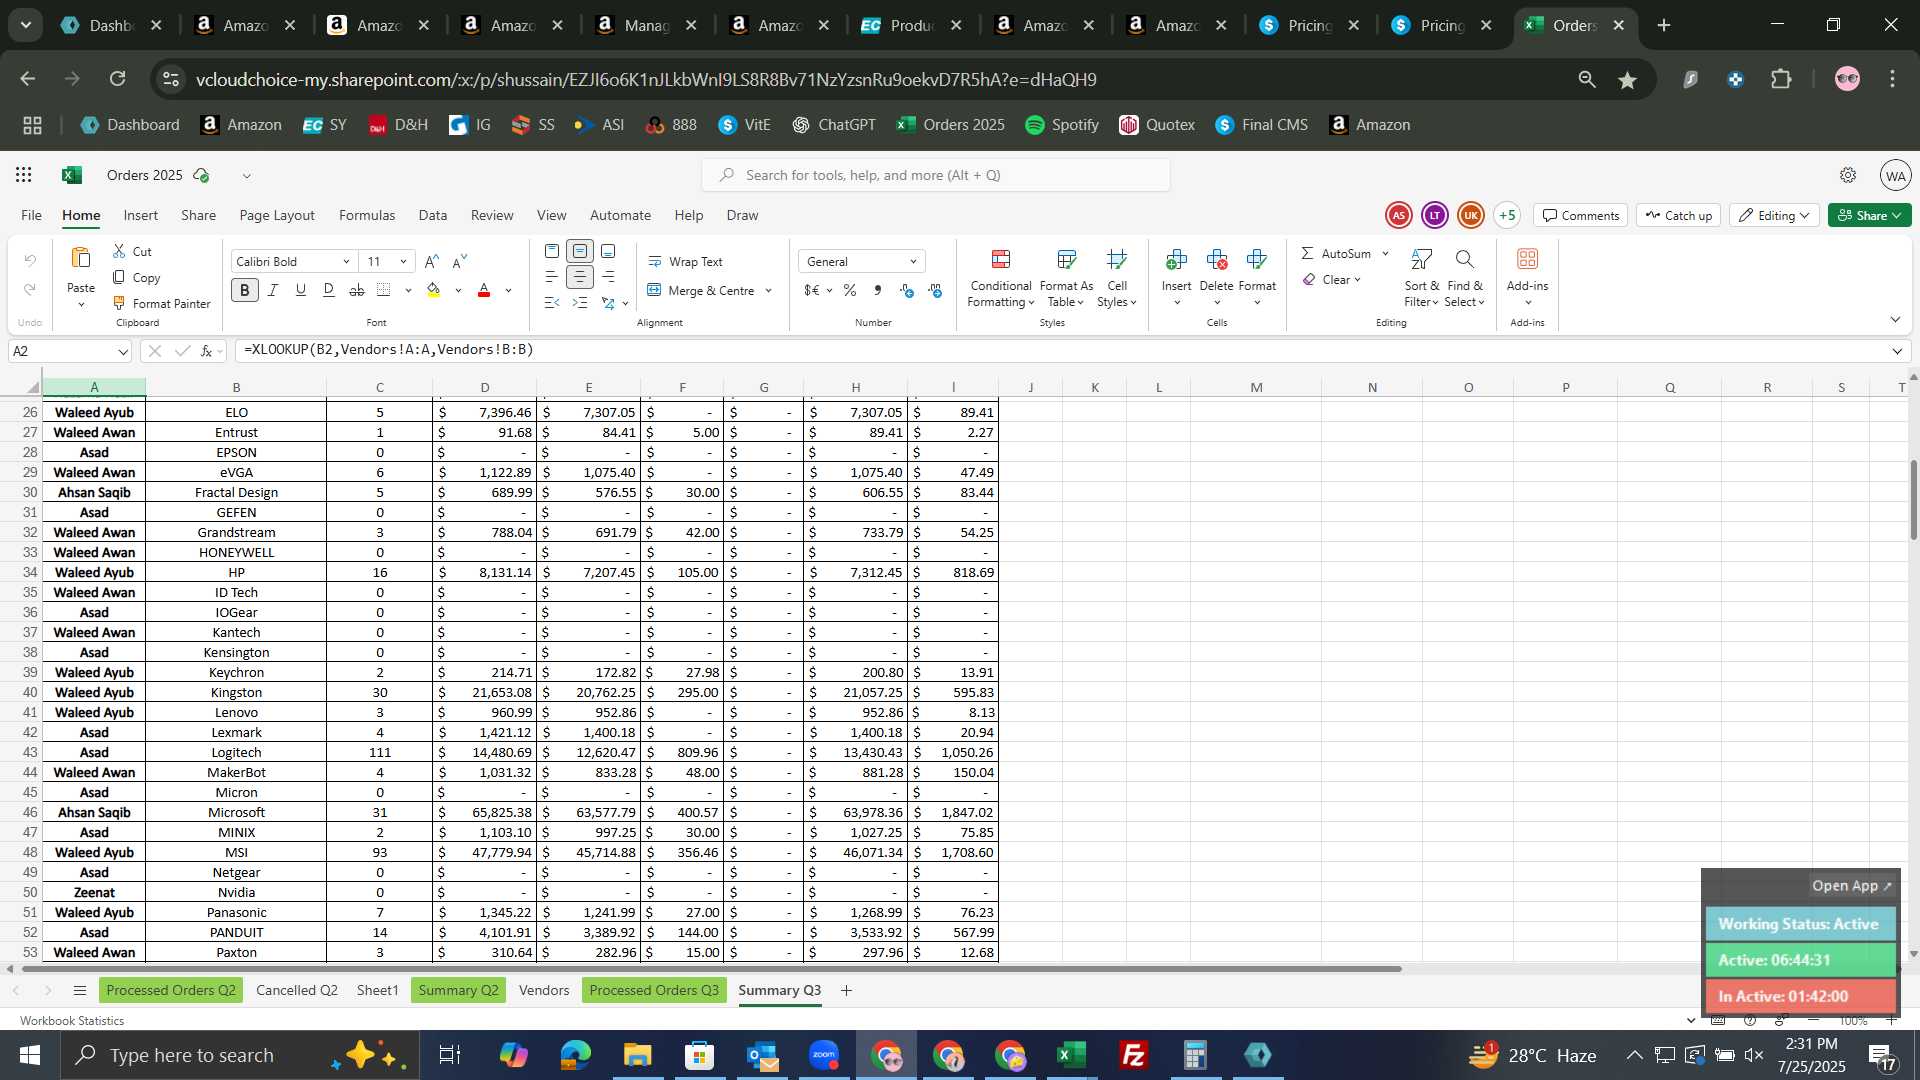This screenshot has height=1080, width=1920.
Task: Toggle Strikethrough formatting
Action: (357, 290)
